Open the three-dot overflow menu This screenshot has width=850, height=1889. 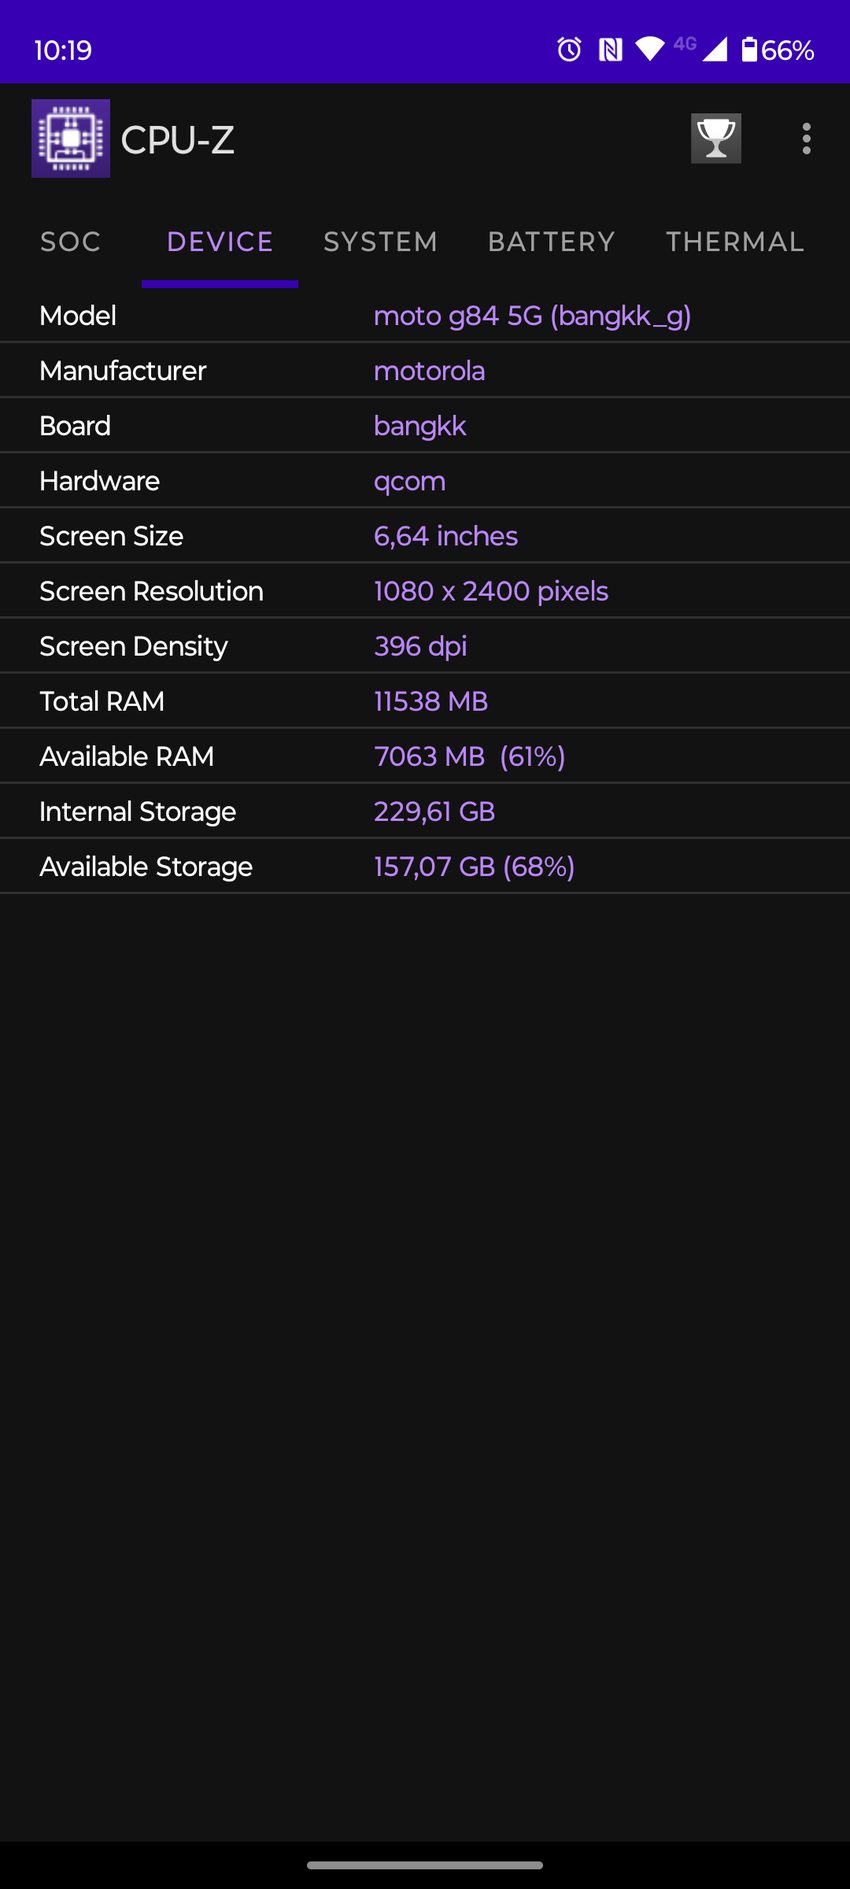click(806, 139)
